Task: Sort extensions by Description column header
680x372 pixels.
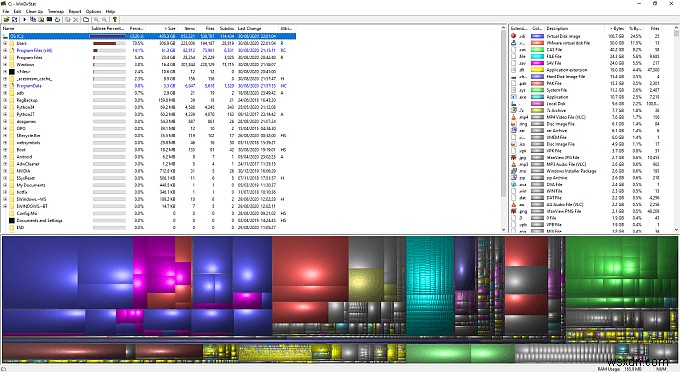Action: (574, 28)
